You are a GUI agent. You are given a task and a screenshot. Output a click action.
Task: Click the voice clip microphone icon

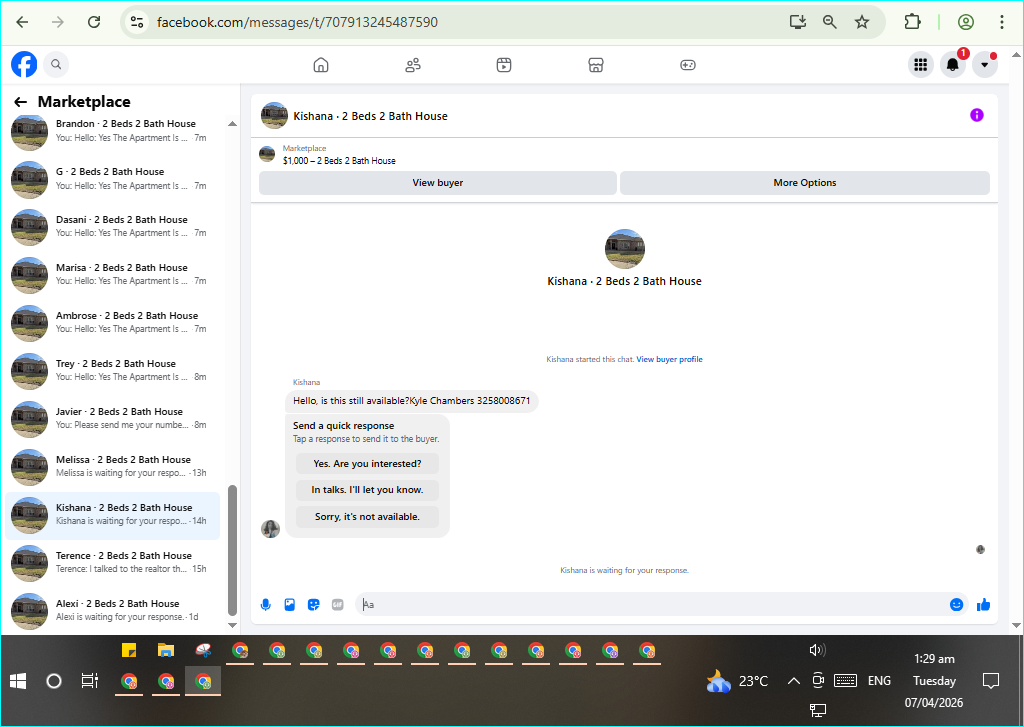click(x=266, y=605)
